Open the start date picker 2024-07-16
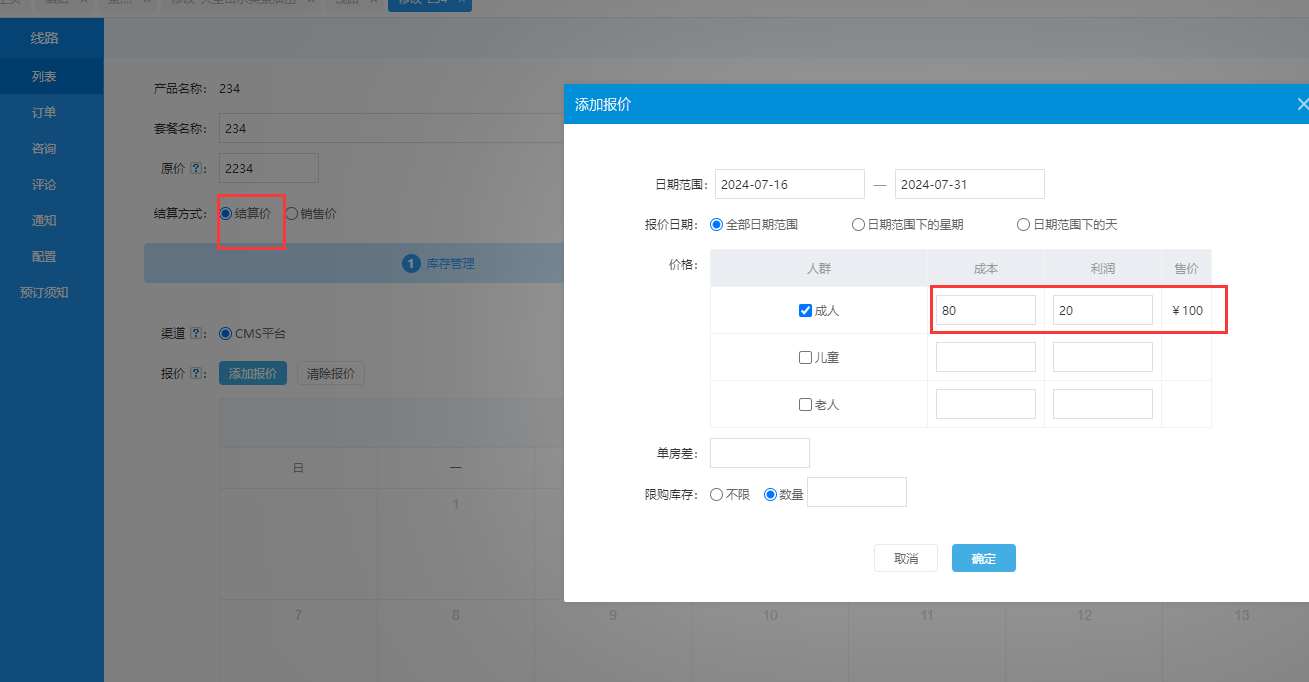This screenshot has width=1309, height=682. point(789,185)
